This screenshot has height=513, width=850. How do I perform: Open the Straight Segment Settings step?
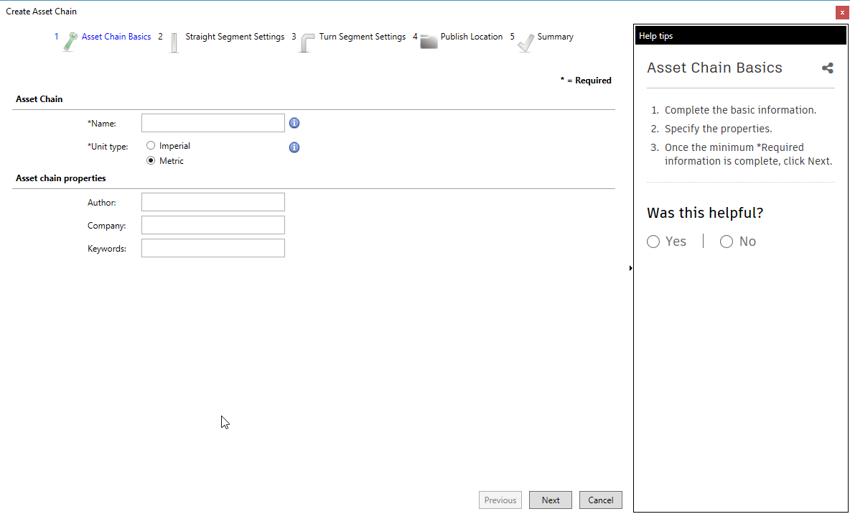234,37
